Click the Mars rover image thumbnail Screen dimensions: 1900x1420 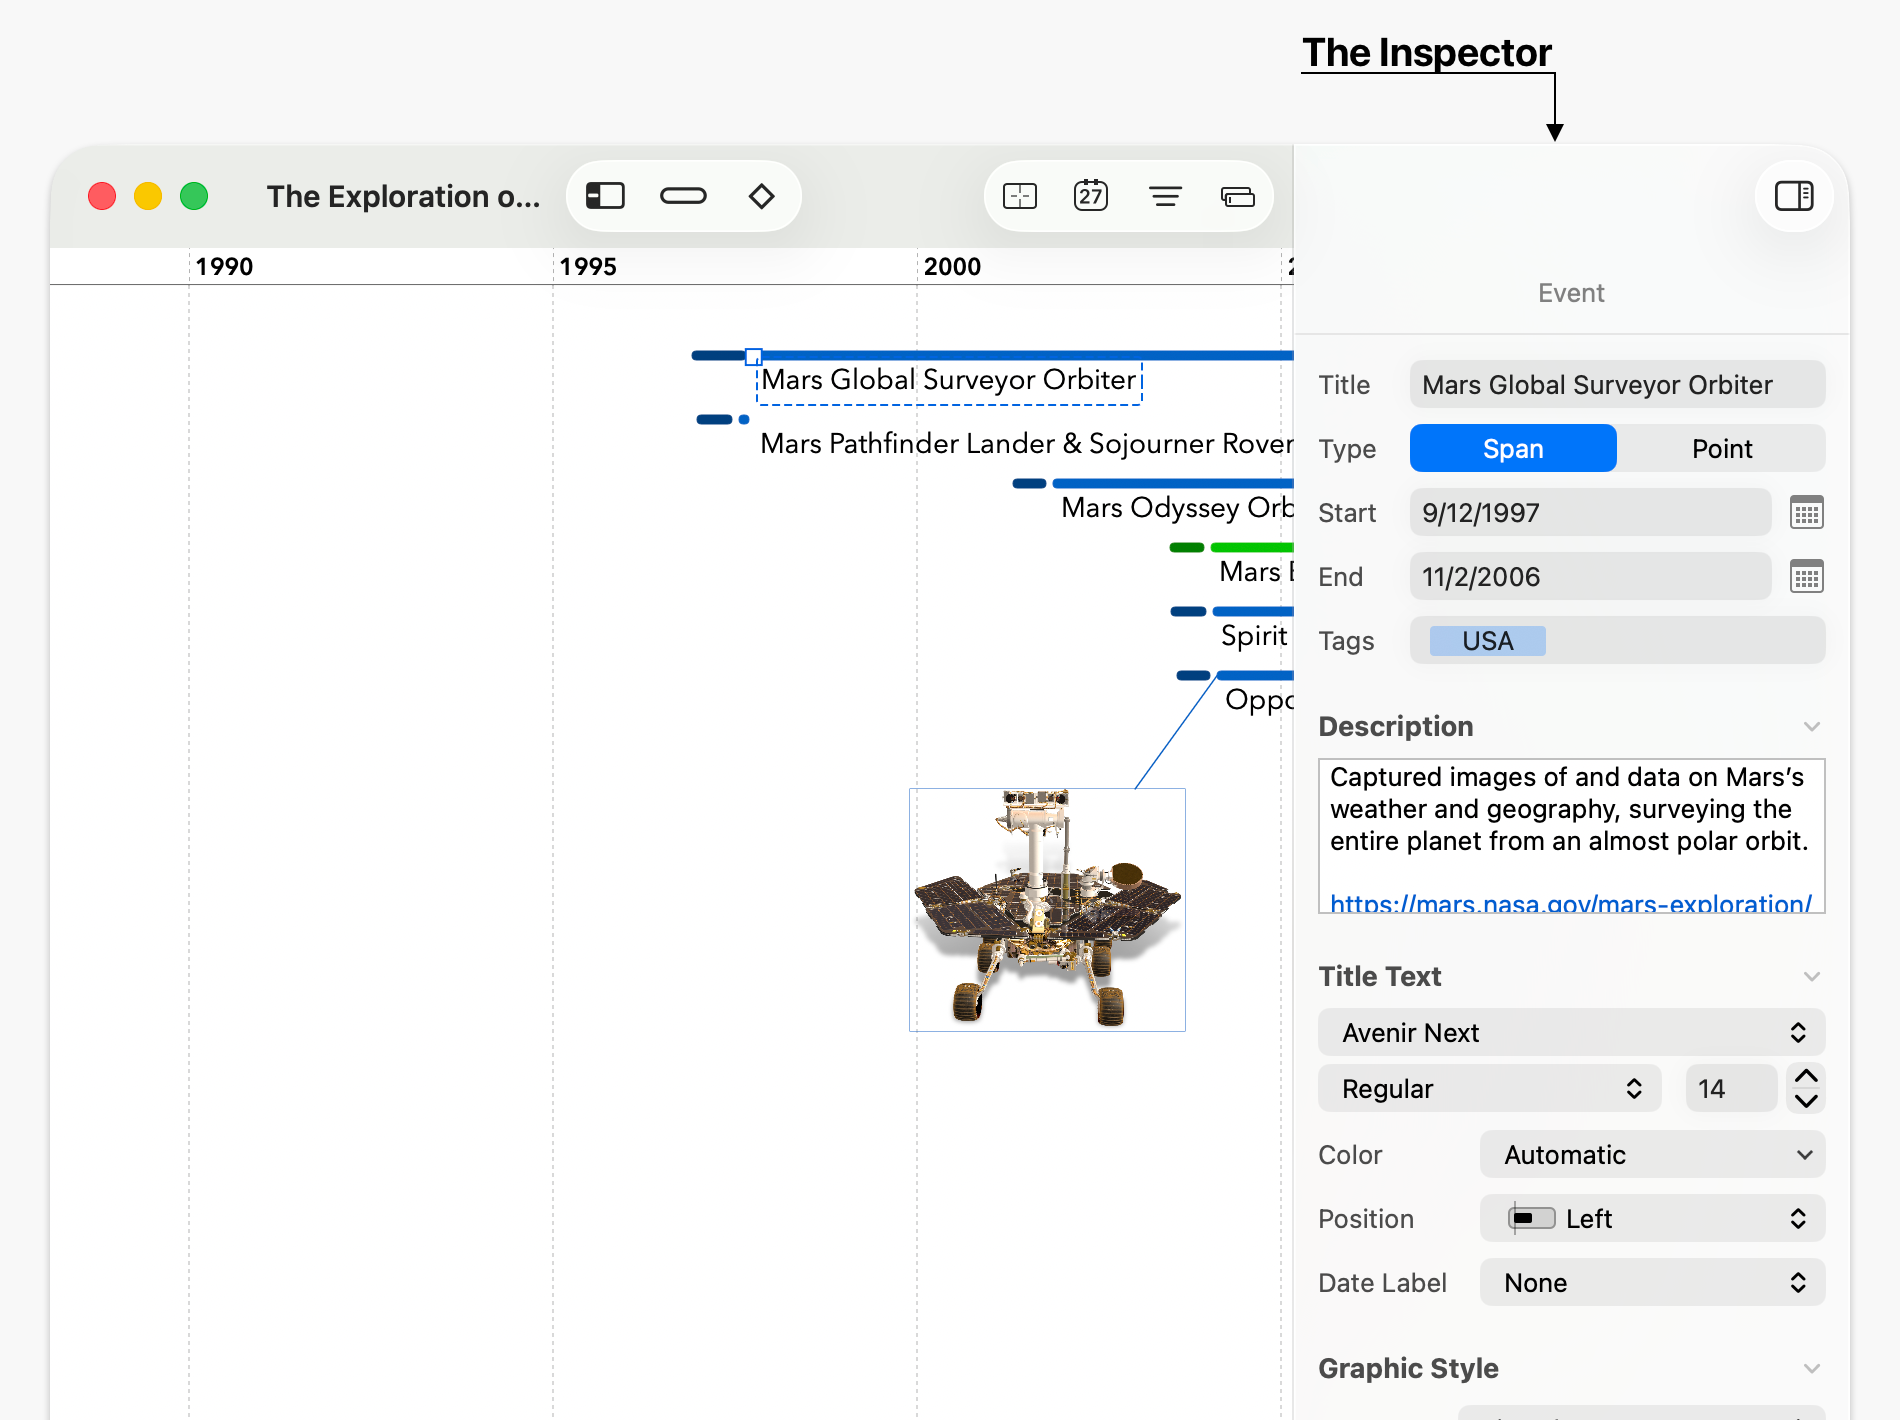click(x=1047, y=910)
